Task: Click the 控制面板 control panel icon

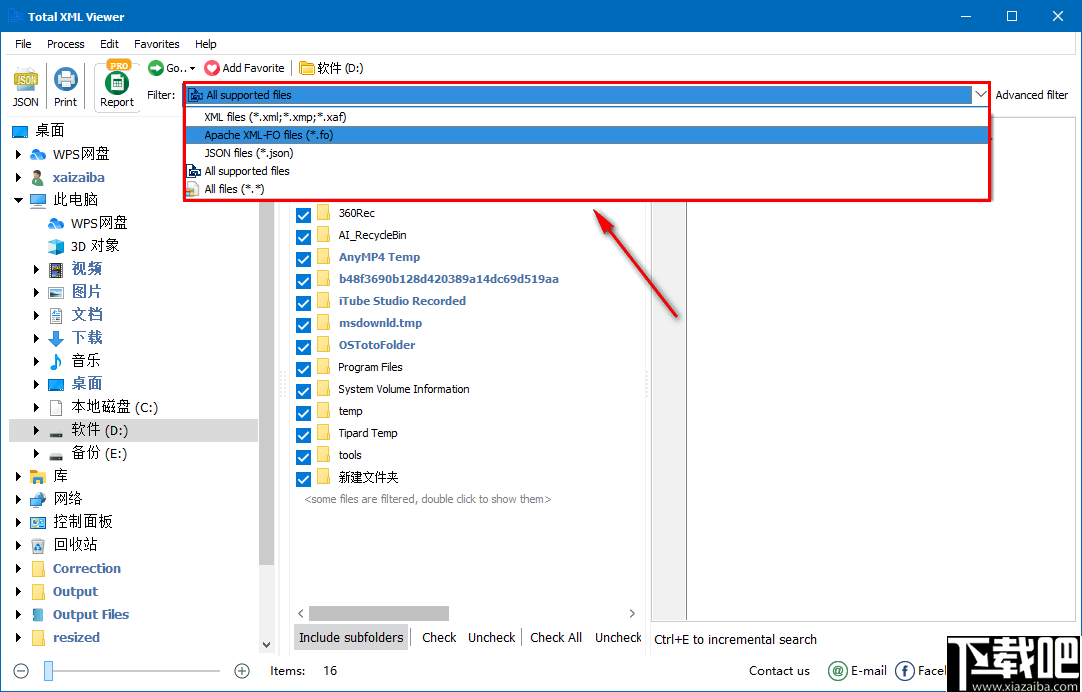Action: coord(38,522)
